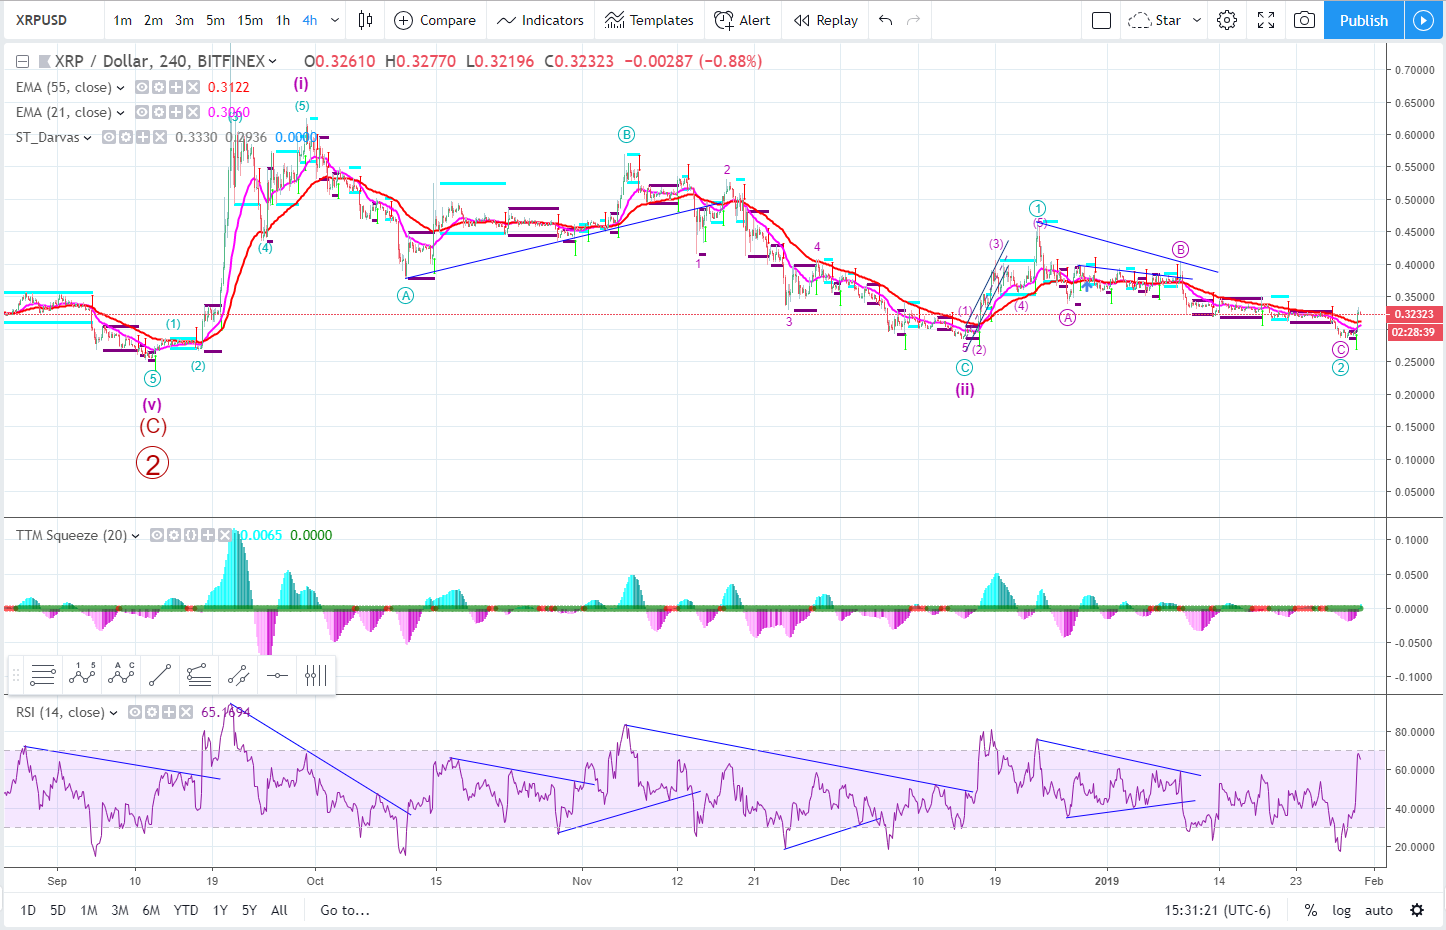
Task: Select the trend line drawing tool
Action: coord(160,675)
